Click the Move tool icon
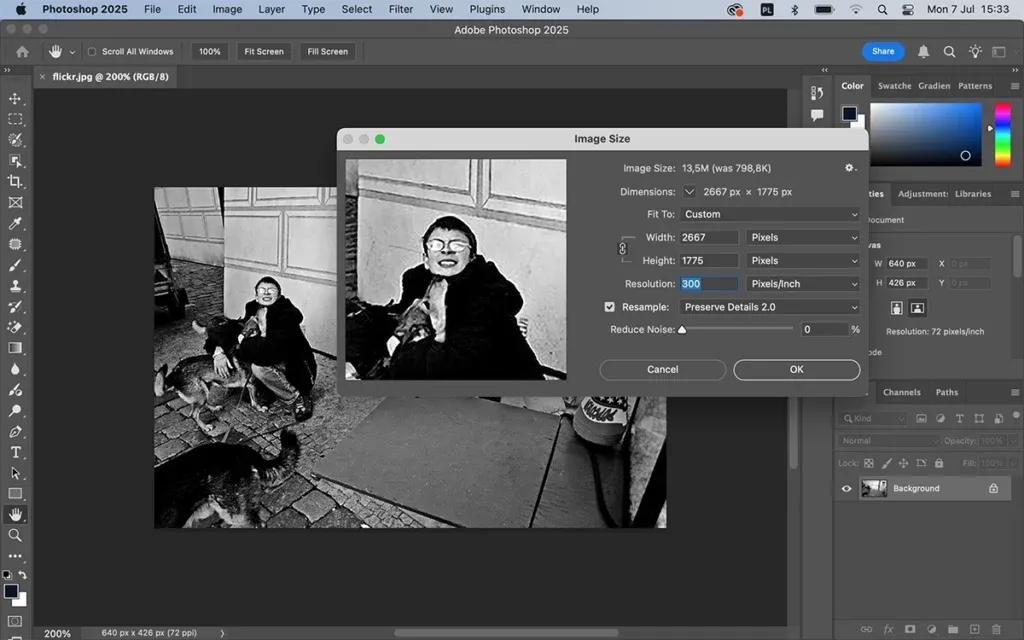The height and width of the screenshot is (640, 1024). pyautogui.click(x=15, y=98)
